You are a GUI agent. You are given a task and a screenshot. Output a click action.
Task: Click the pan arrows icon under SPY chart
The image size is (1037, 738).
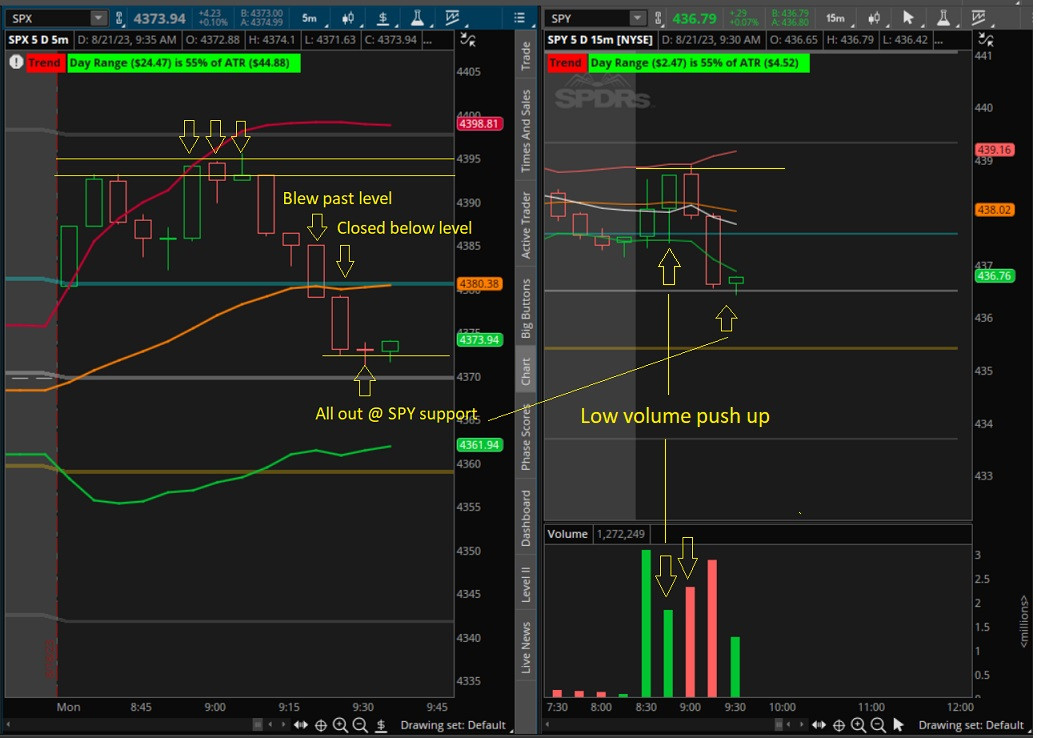point(819,725)
